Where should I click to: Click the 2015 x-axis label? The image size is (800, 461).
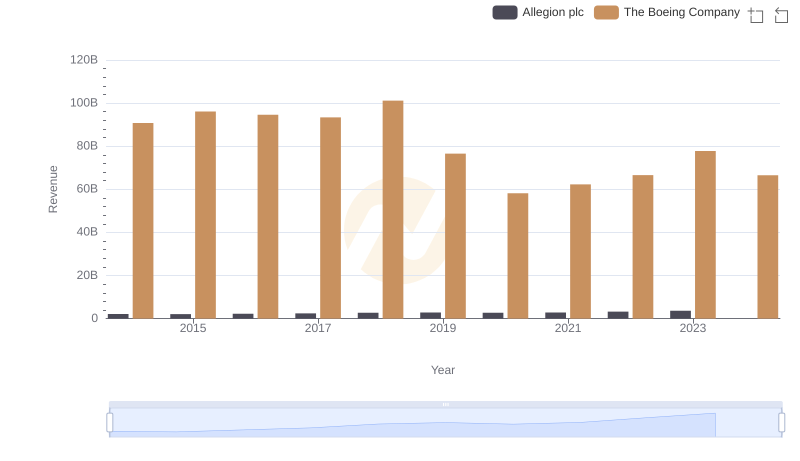click(193, 328)
